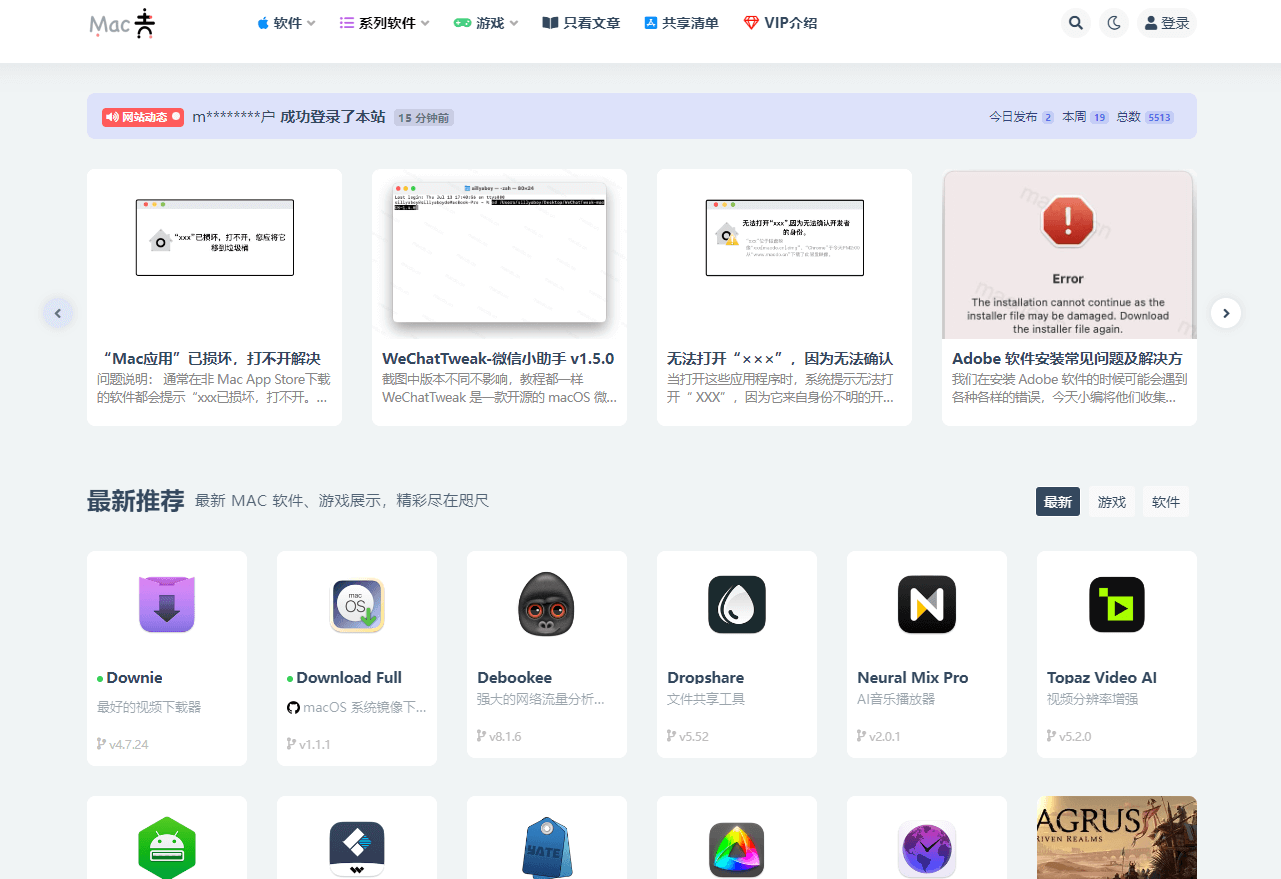Click the search magnifier icon
Screen dimensions: 1281x879
(x=1075, y=22)
